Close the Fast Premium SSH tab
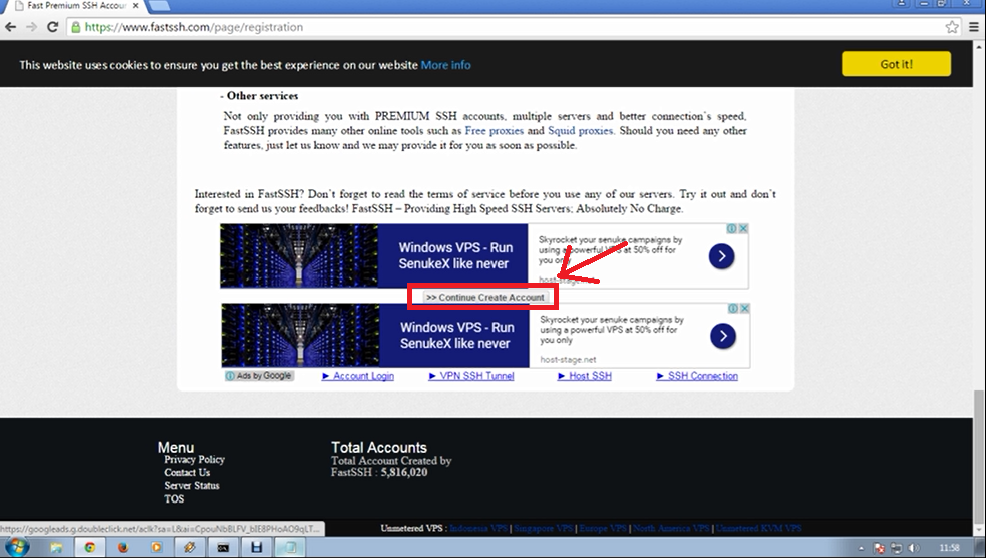Viewport: 986px width, 558px height. (135, 5)
